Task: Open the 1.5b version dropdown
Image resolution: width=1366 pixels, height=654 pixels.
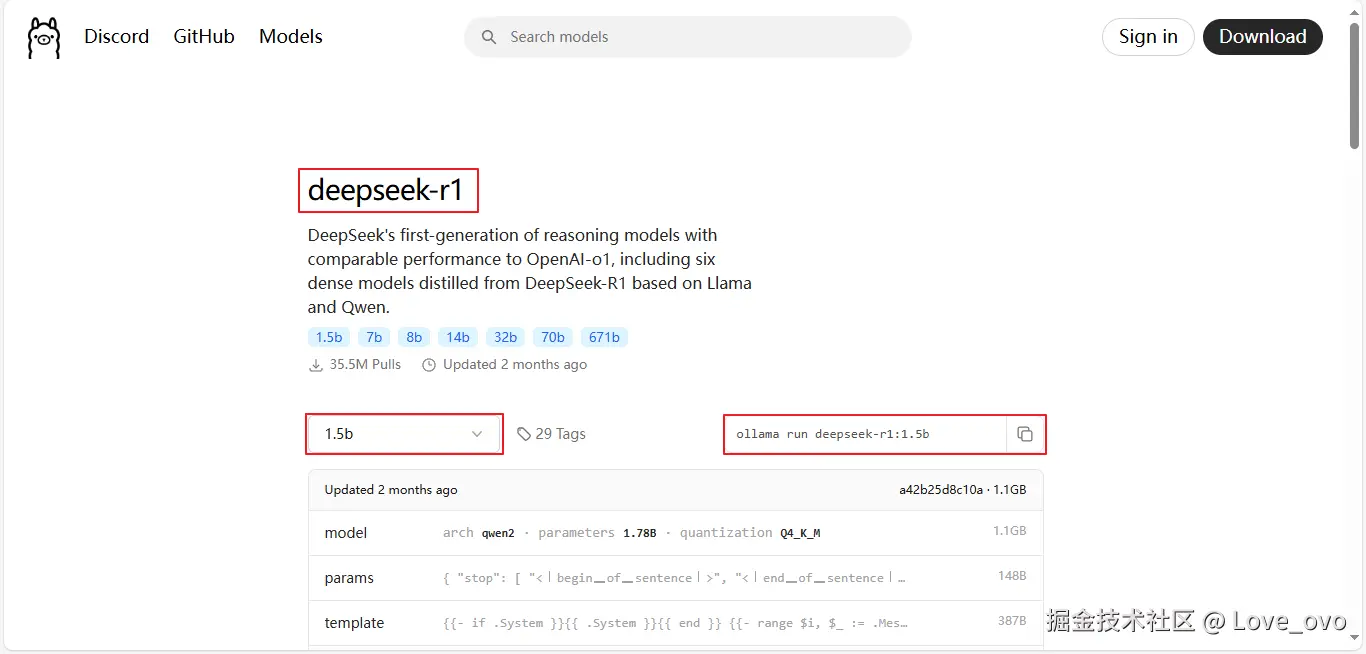Action: click(x=404, y=434)
